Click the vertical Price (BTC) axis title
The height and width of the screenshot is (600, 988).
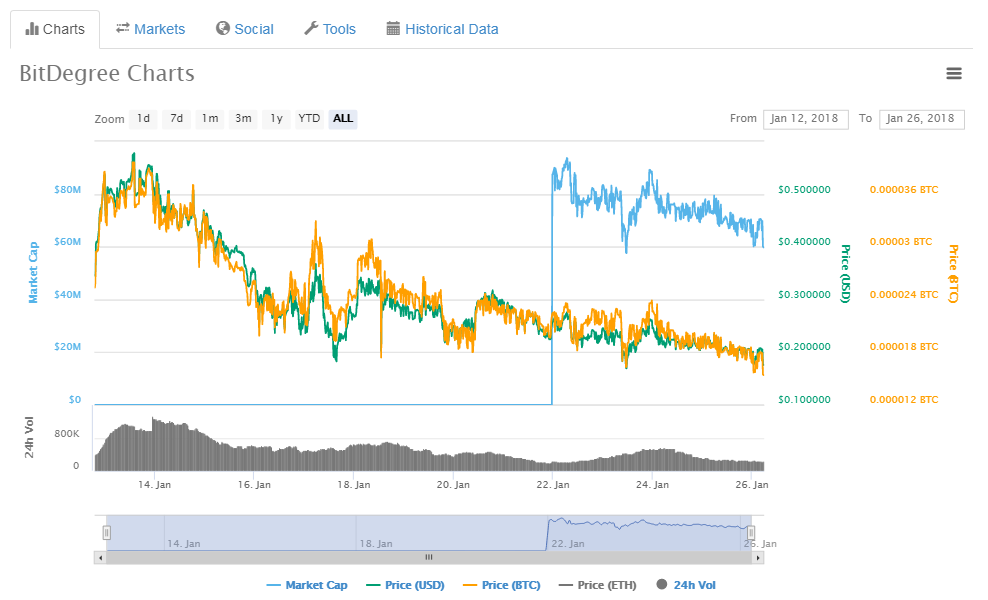953,274
